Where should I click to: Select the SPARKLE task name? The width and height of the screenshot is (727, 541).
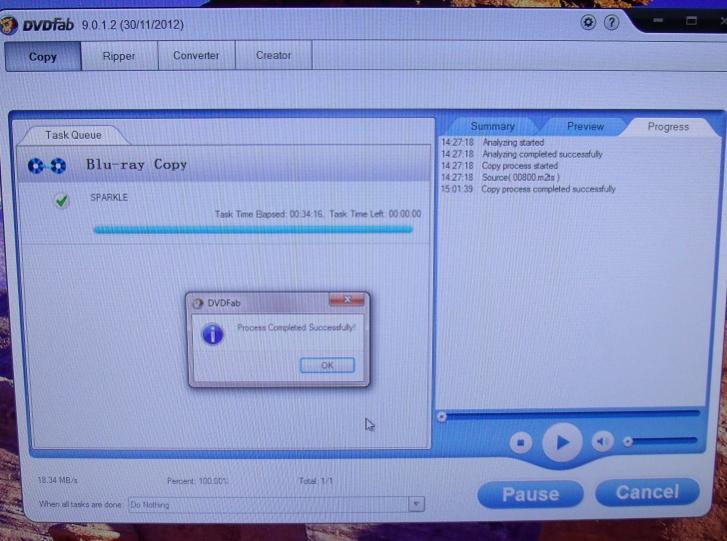(109, 197)
